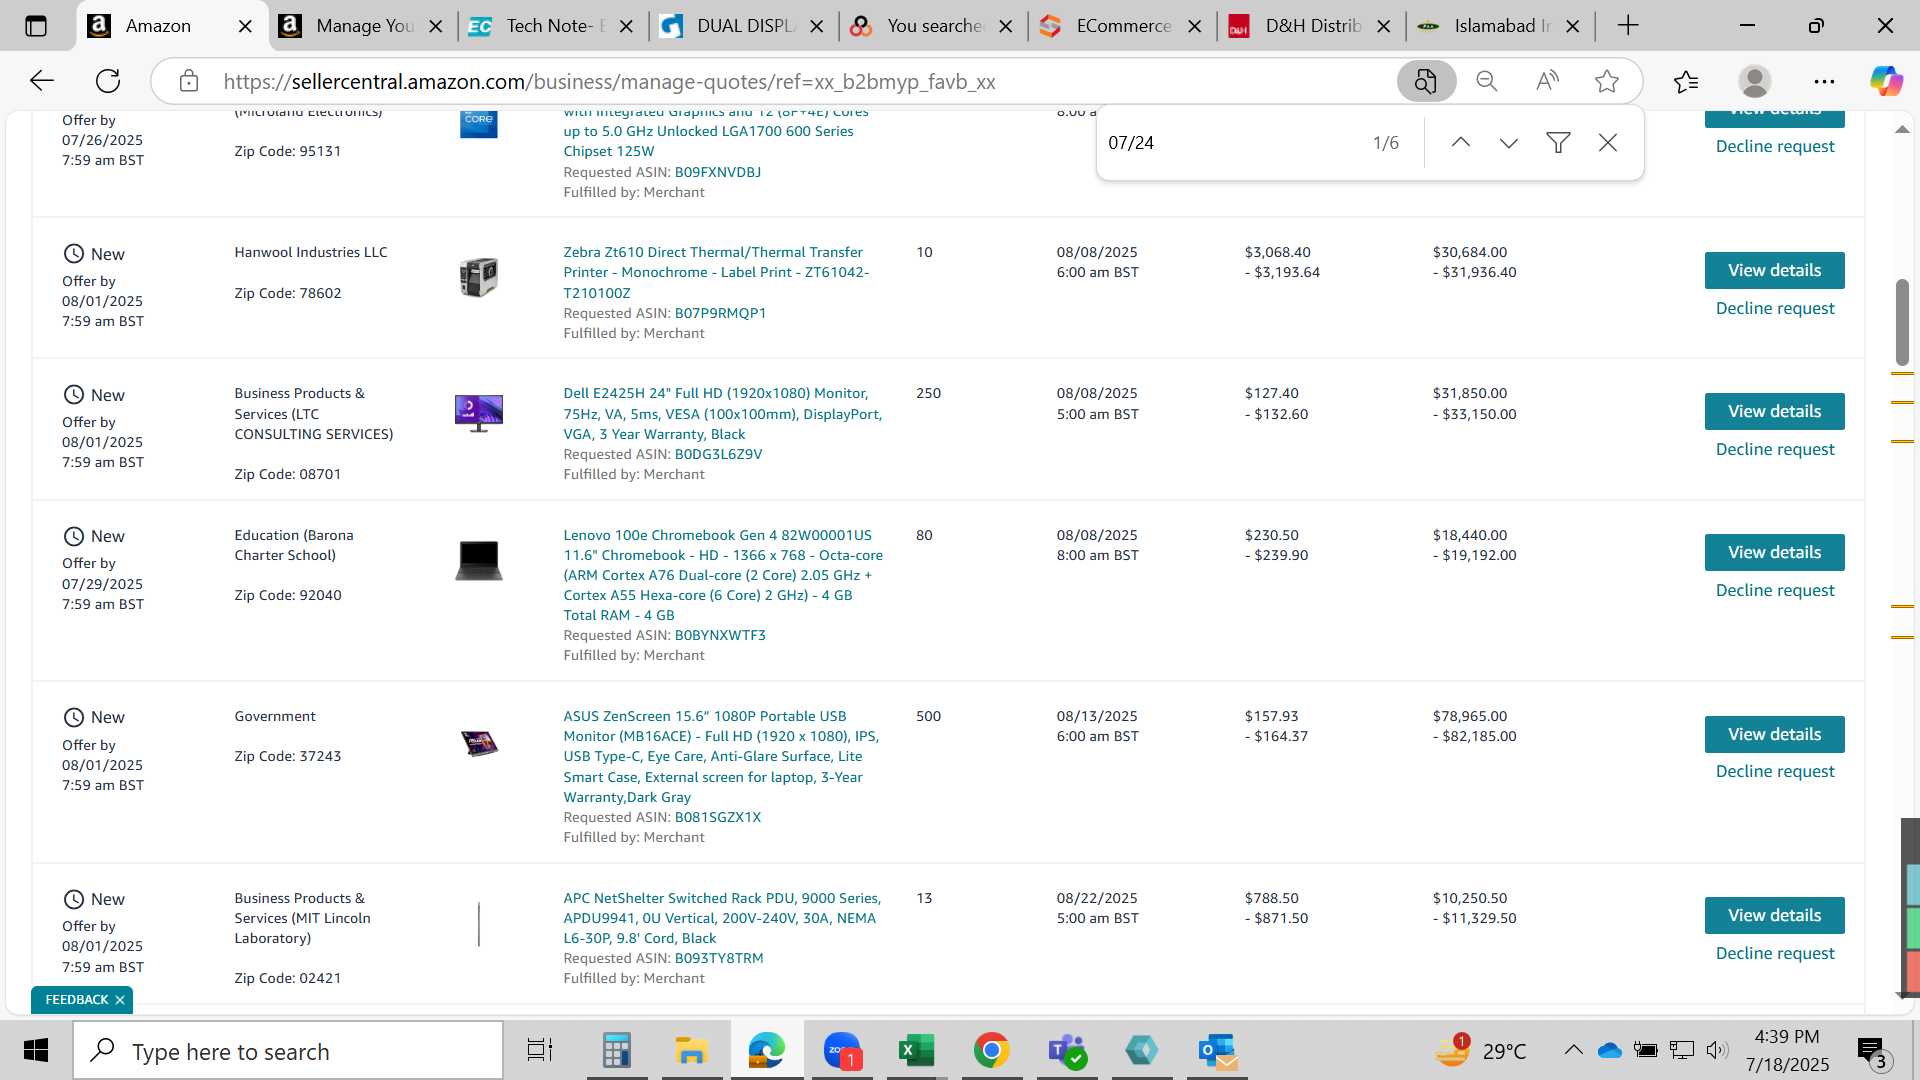Close the Tech Note tab

click(626, 27)
